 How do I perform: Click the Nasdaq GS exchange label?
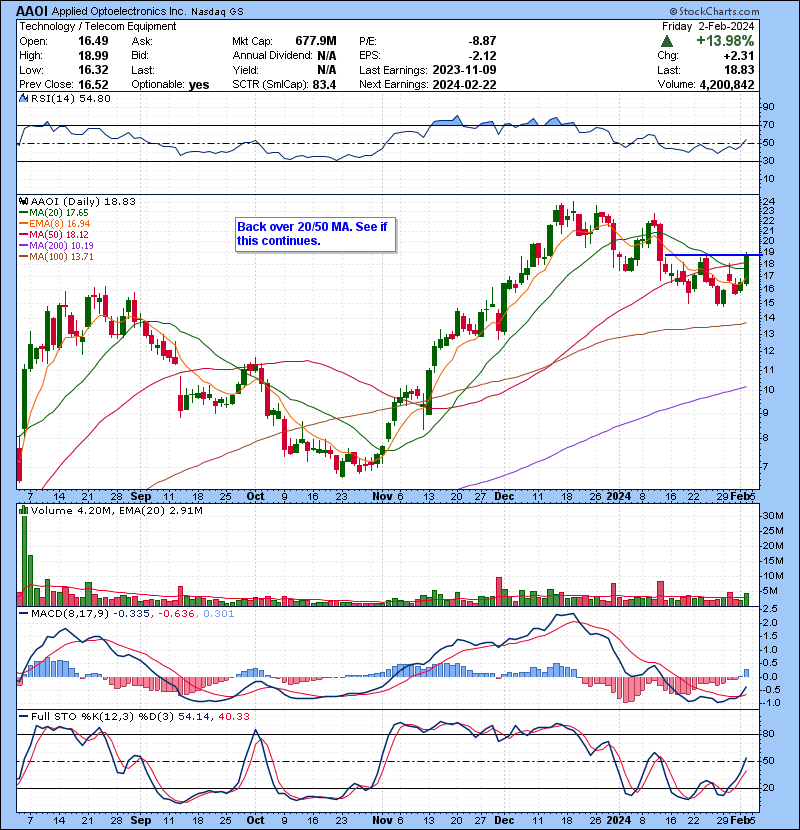217,12
